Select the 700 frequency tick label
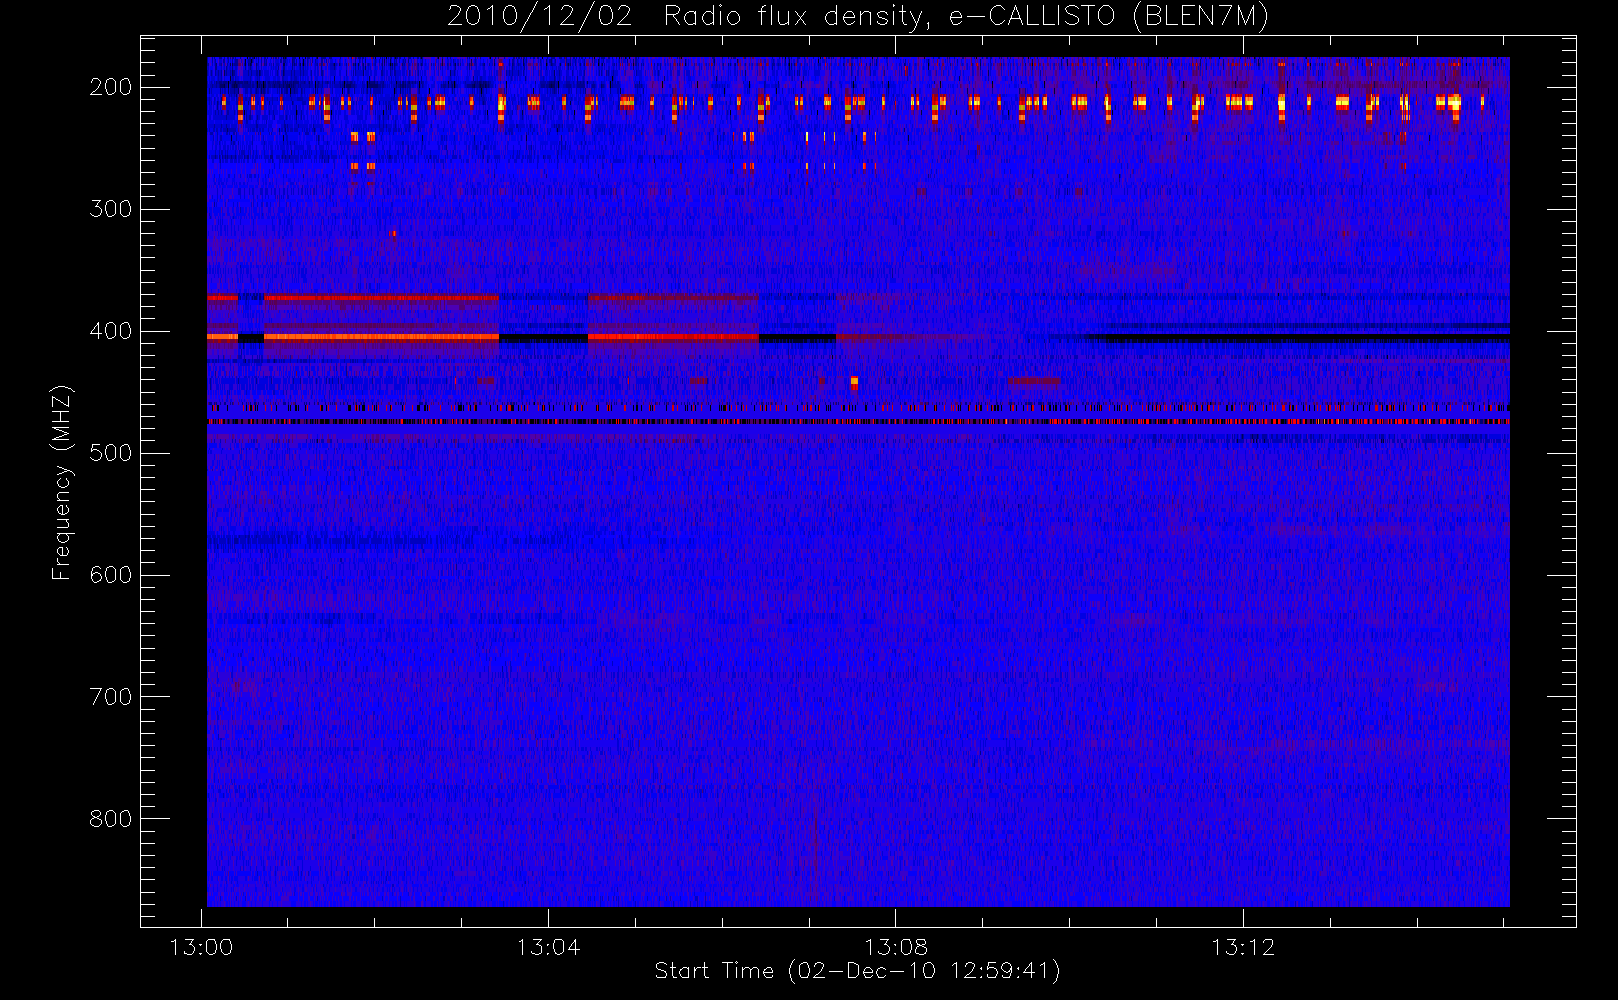 coord(110,697)
